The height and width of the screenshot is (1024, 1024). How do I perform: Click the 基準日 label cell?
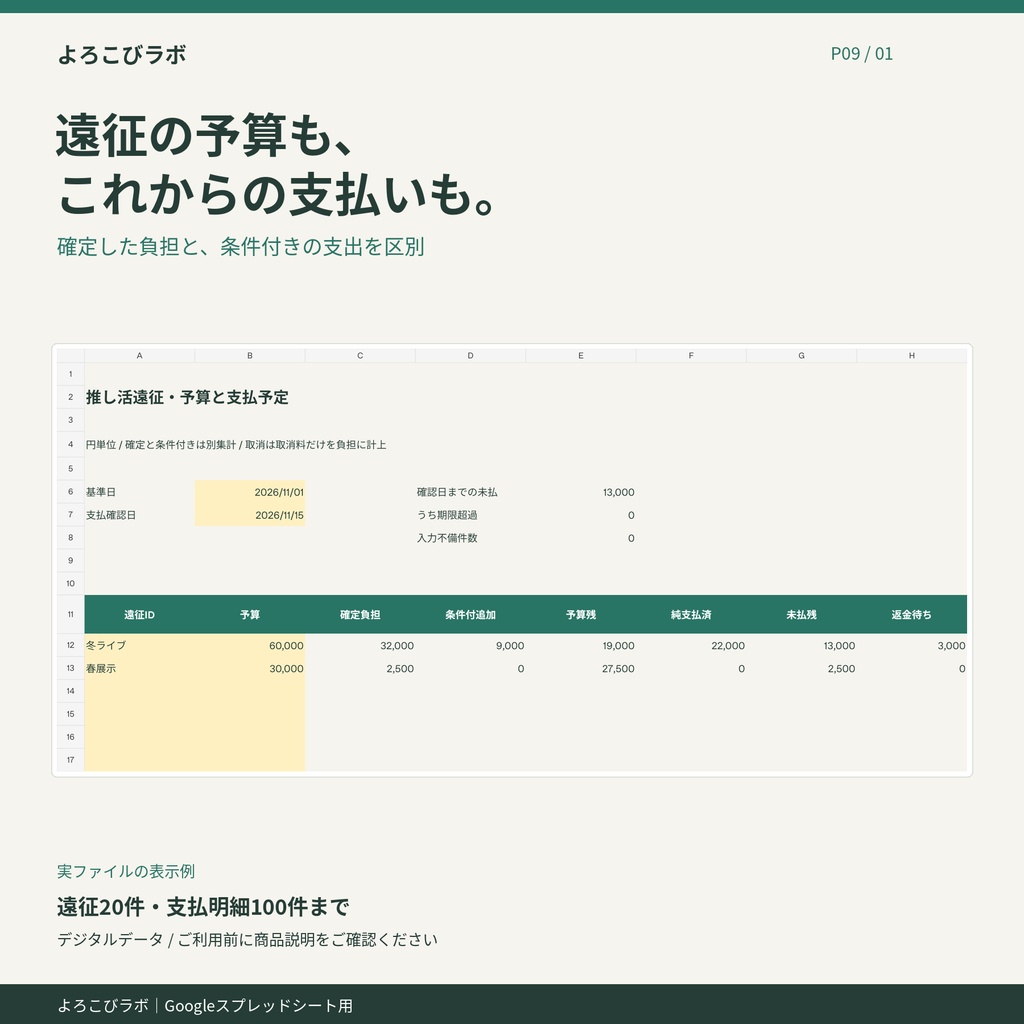pyautogui.click(x=139, y=492)
